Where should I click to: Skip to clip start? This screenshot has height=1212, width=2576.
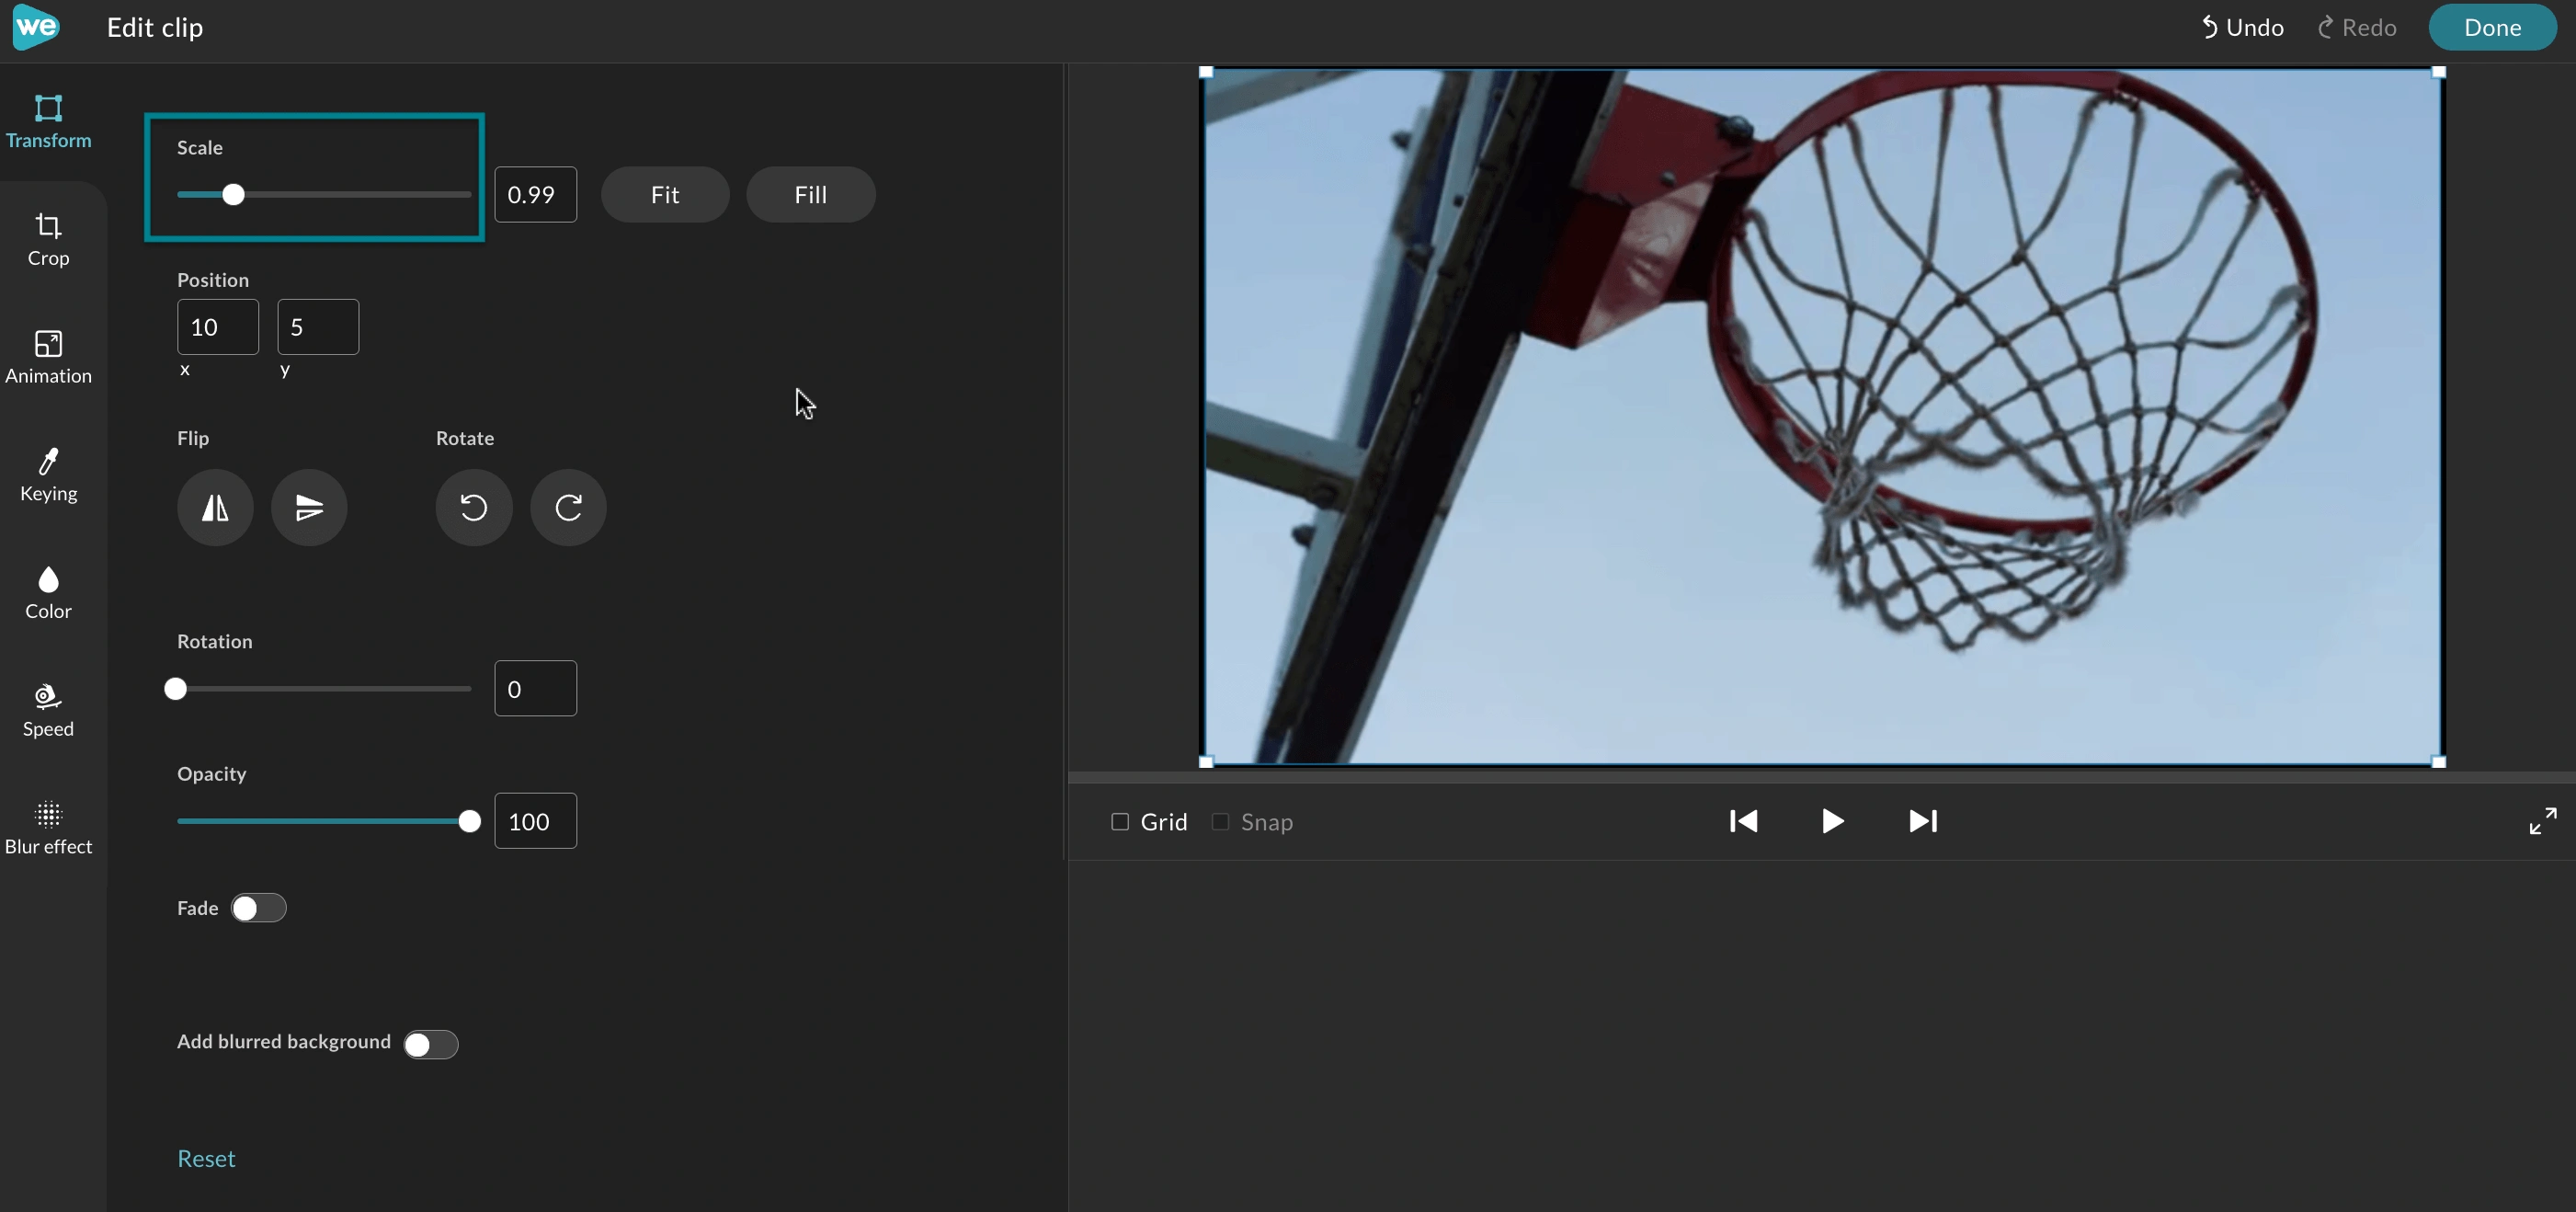[1743, 821]
